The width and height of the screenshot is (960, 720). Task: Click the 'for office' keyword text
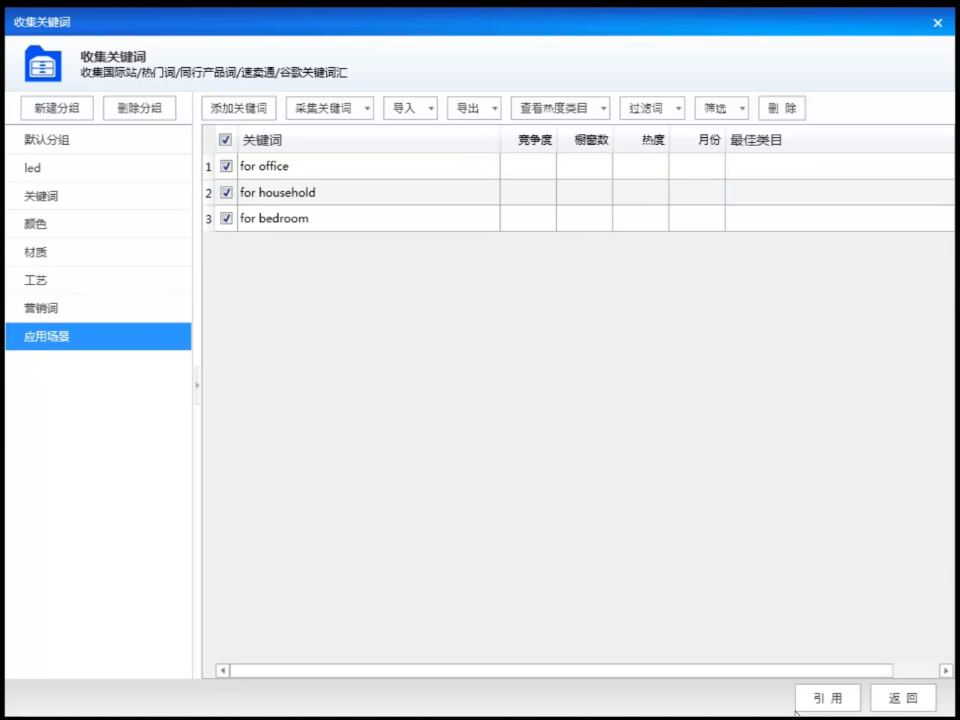click(264, 166)
